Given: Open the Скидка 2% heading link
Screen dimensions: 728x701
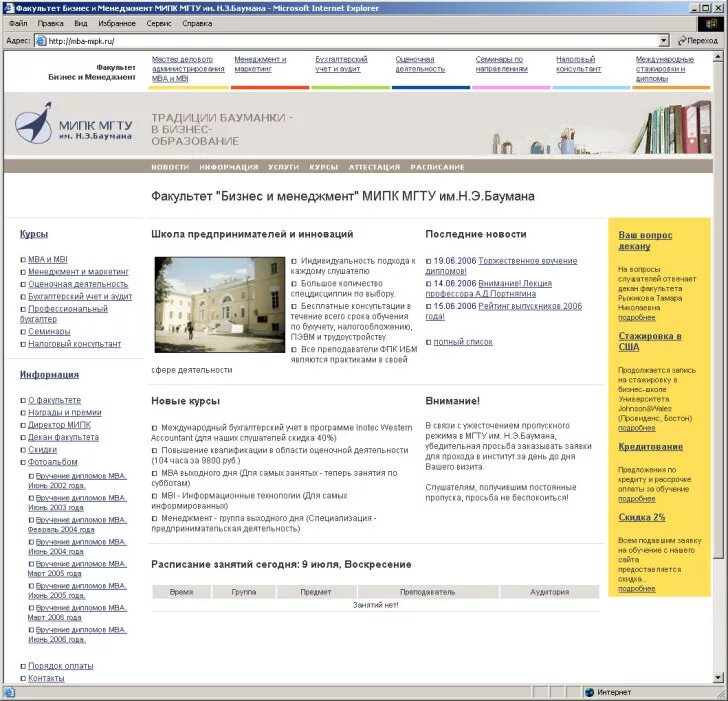Looking at the screenshot, I should [x=642, y=517].
